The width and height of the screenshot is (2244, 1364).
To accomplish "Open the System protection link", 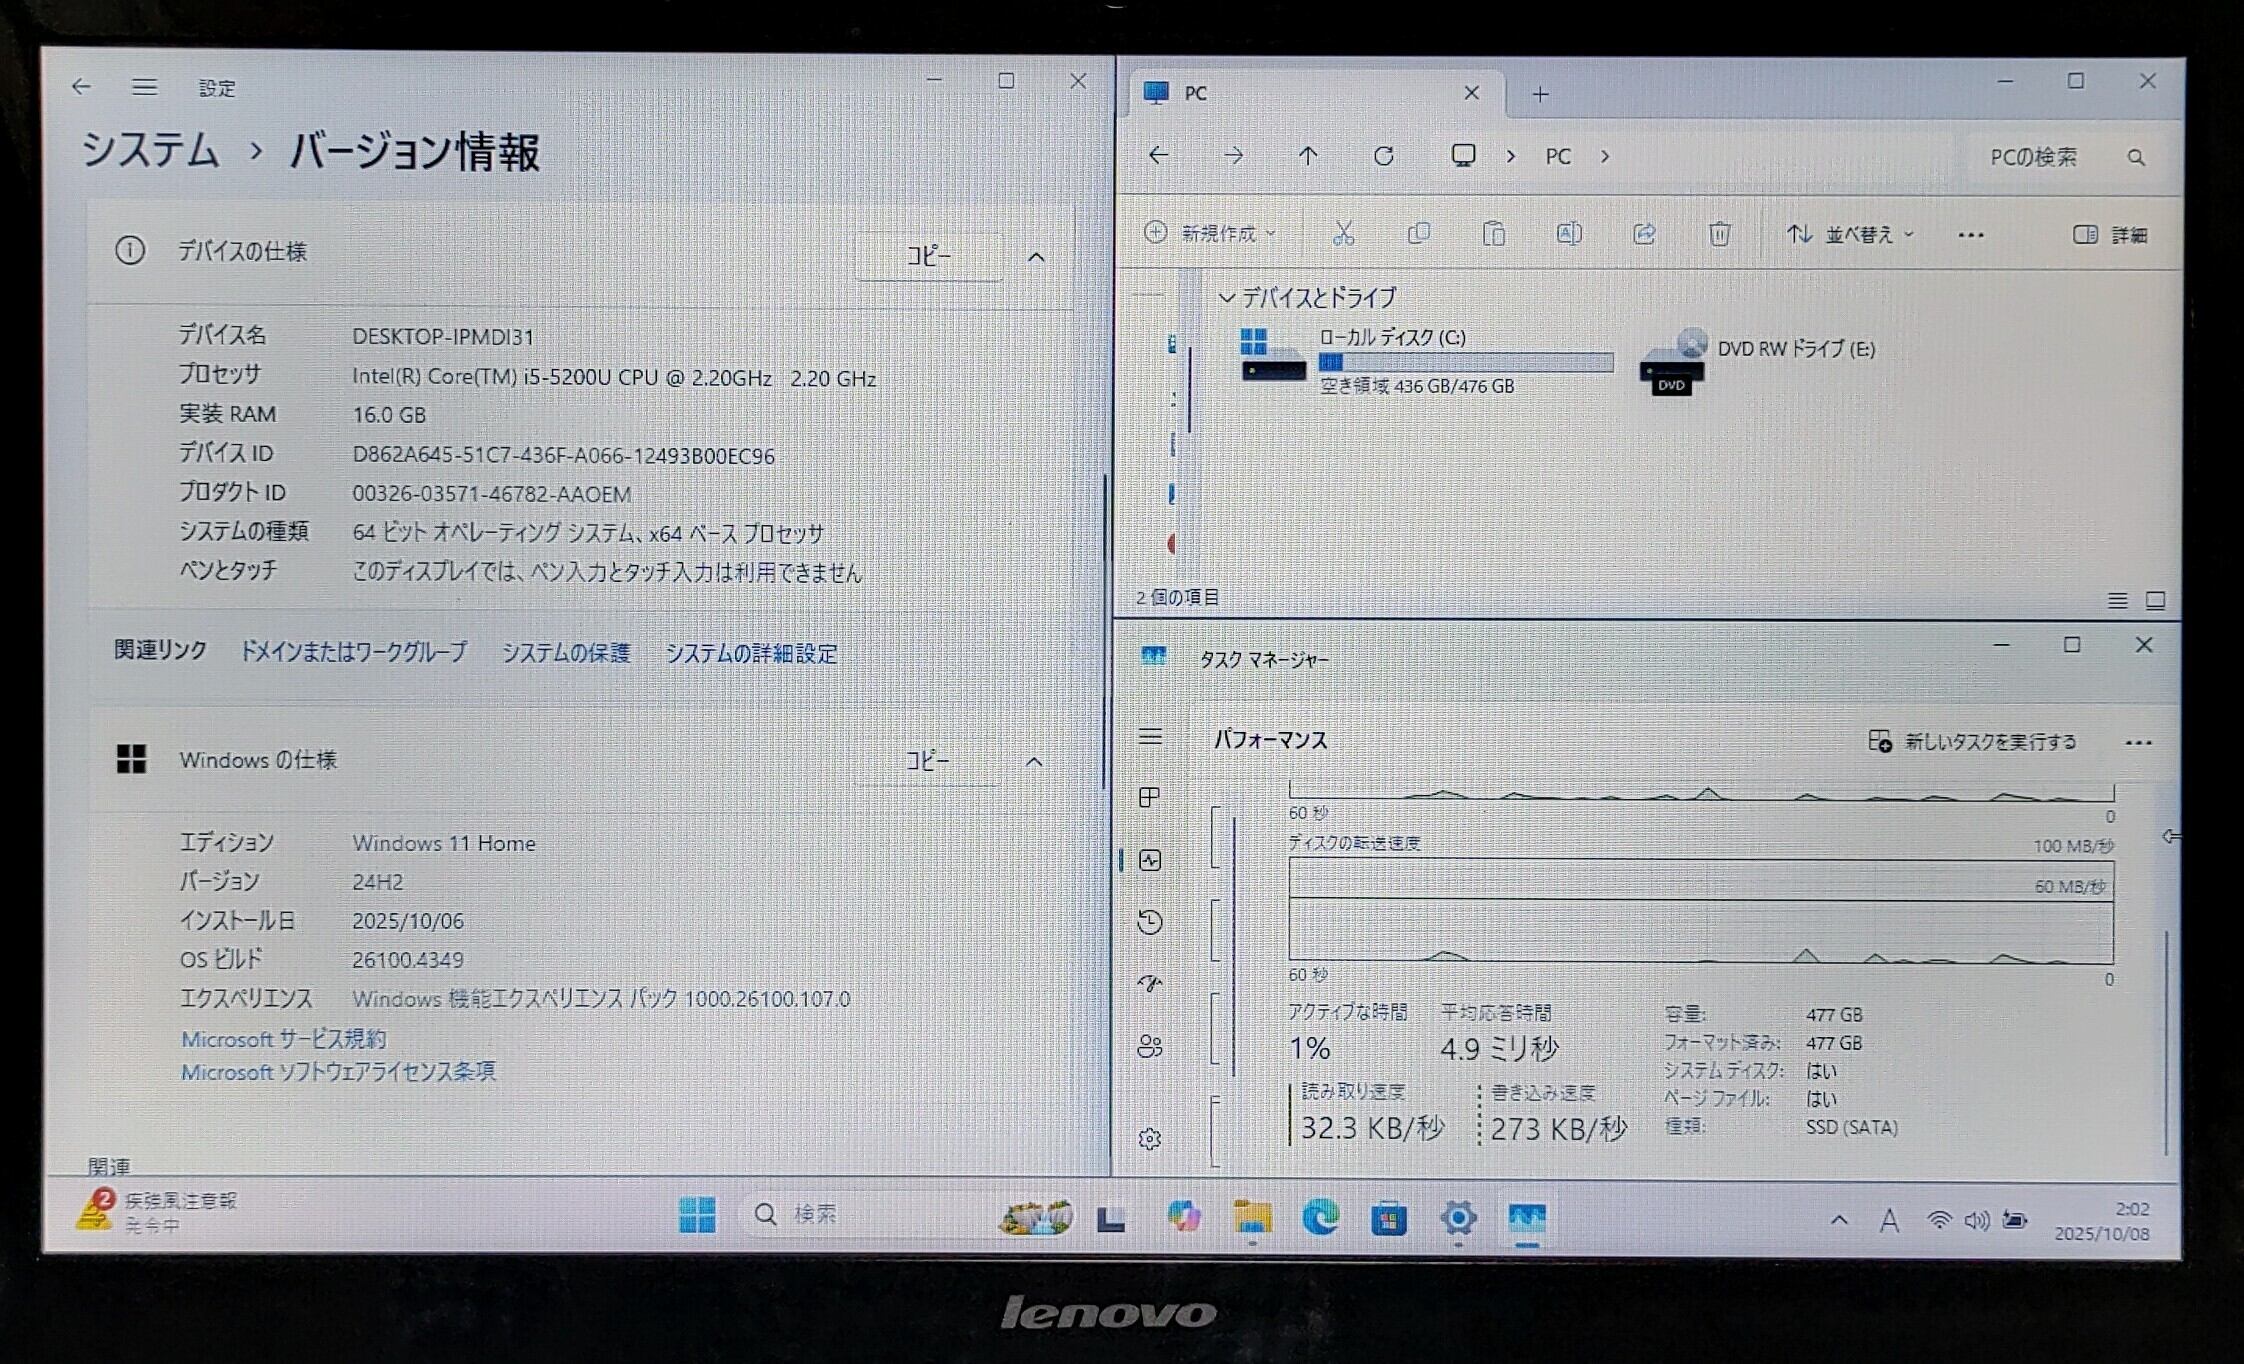I will click(x=566, y=653).
